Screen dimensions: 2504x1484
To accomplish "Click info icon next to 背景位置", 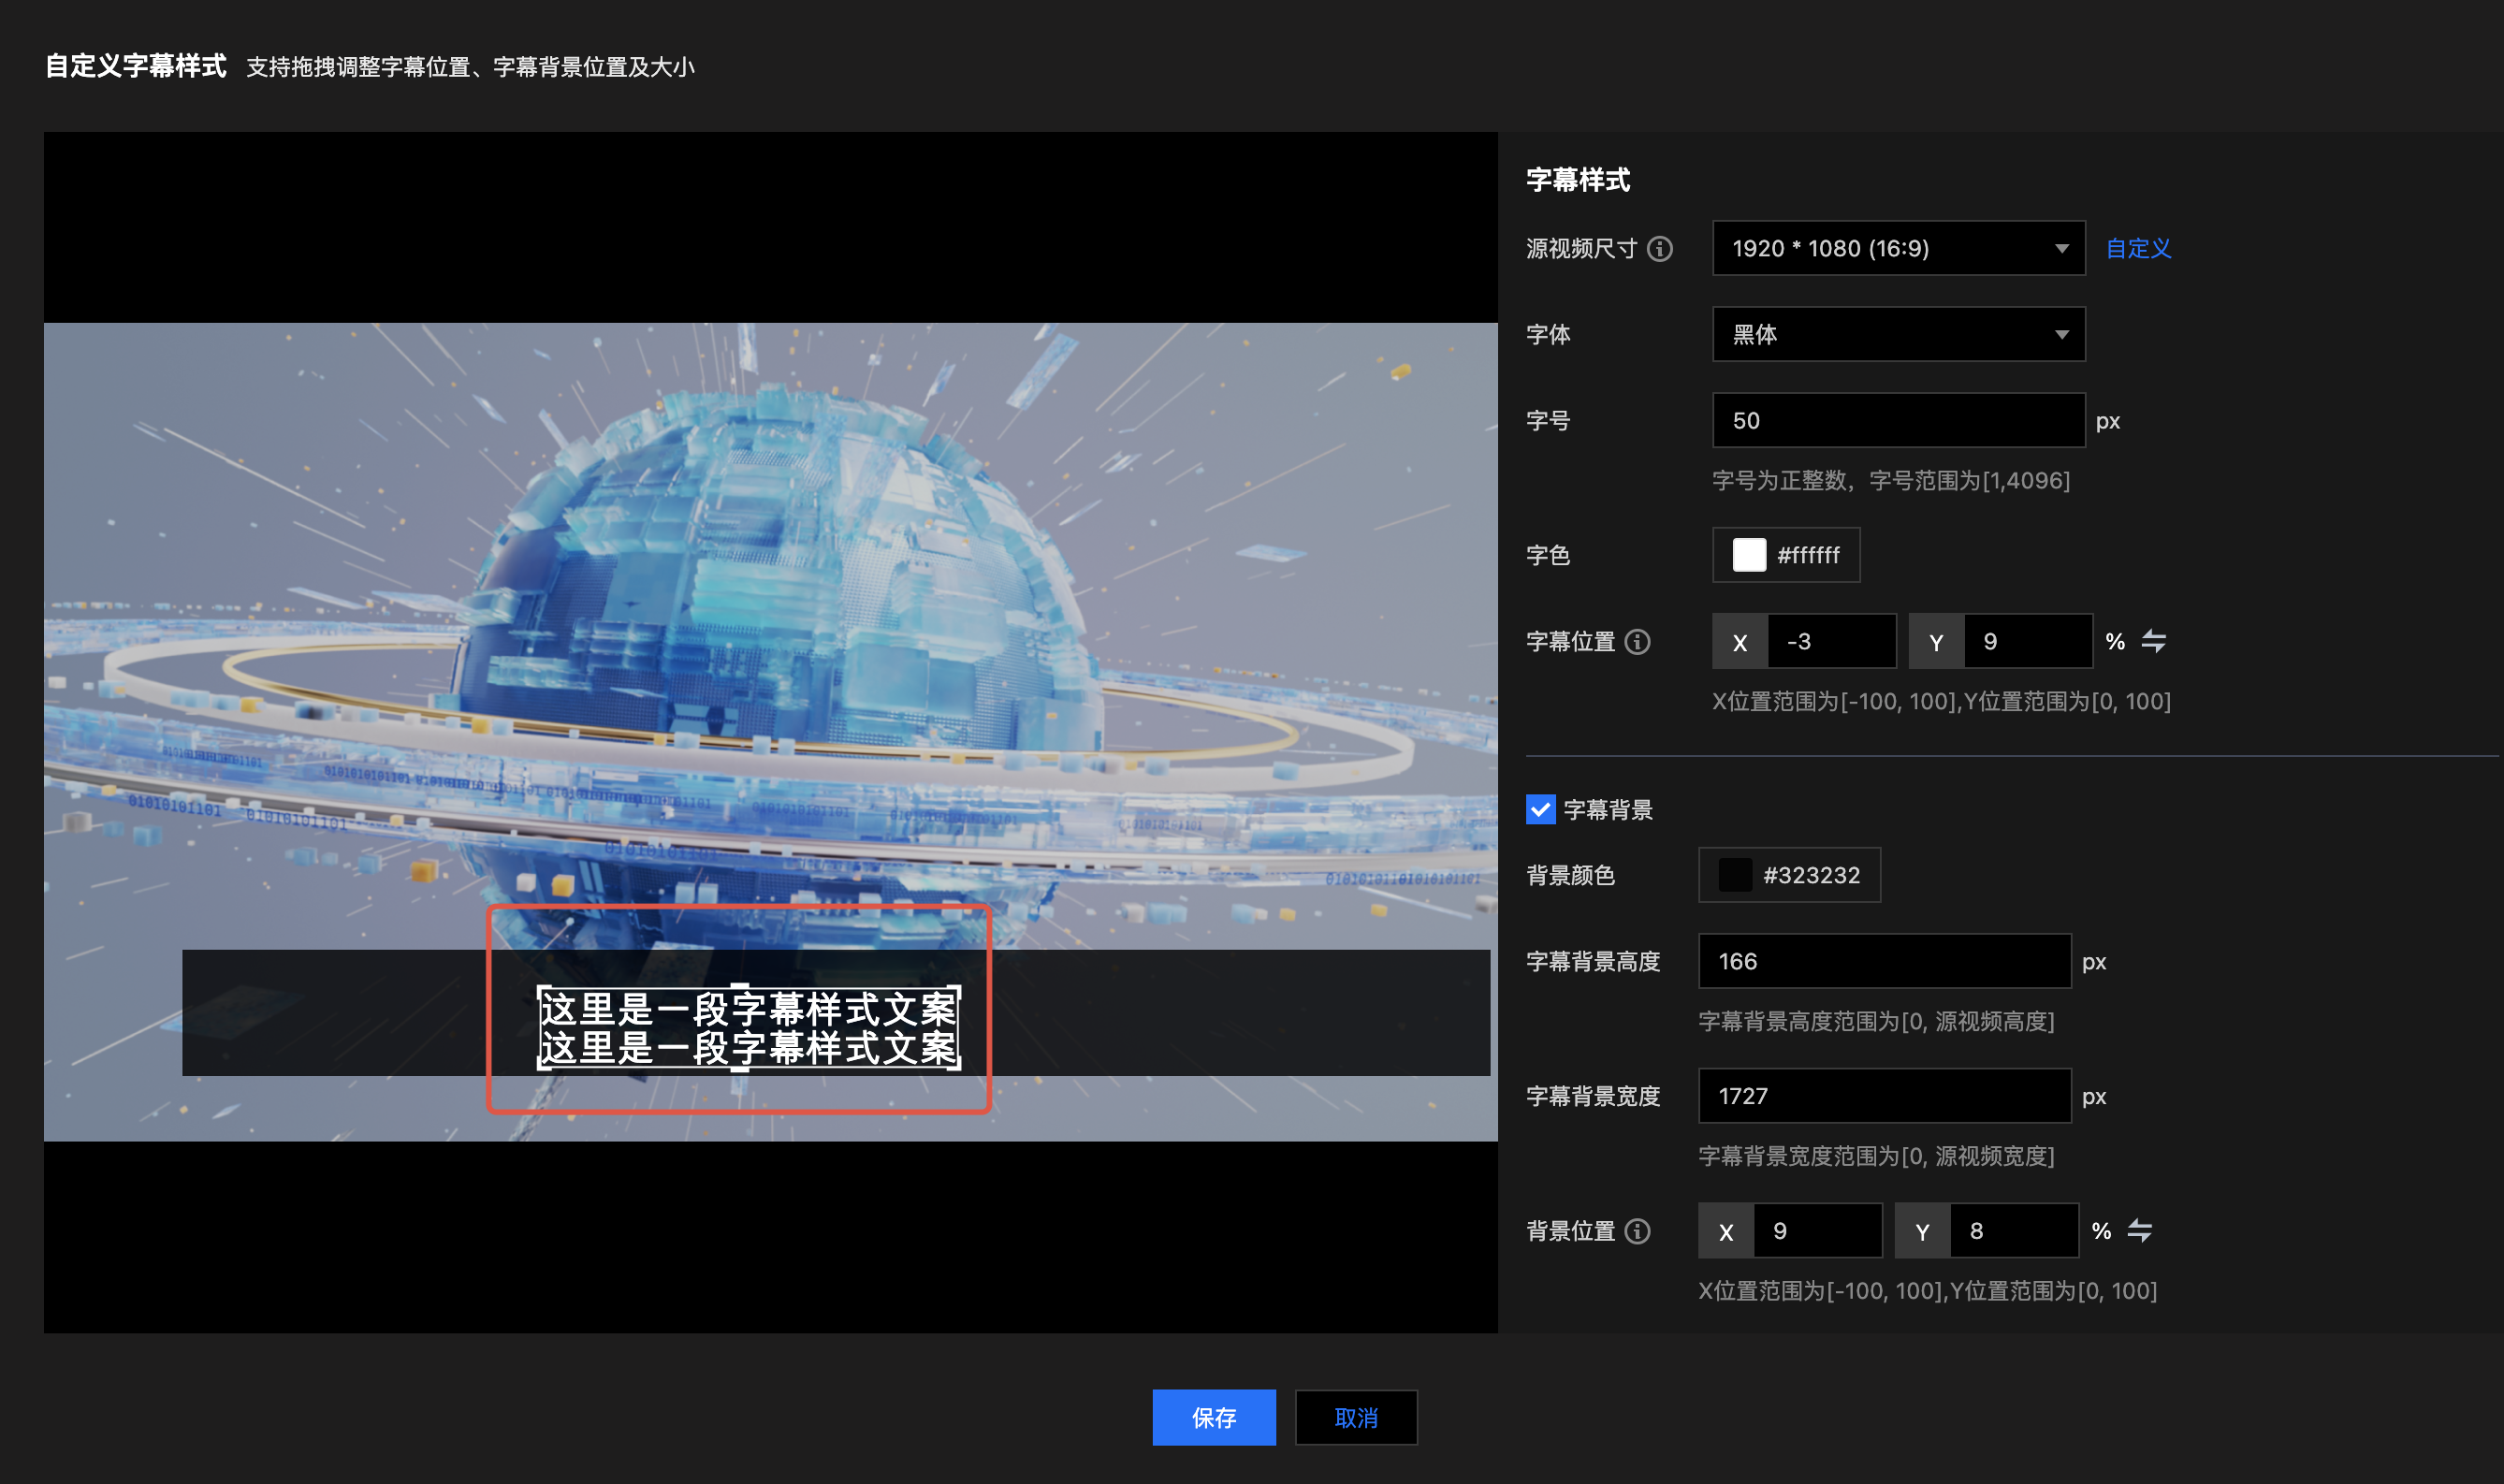I will click(1637, 1231).
